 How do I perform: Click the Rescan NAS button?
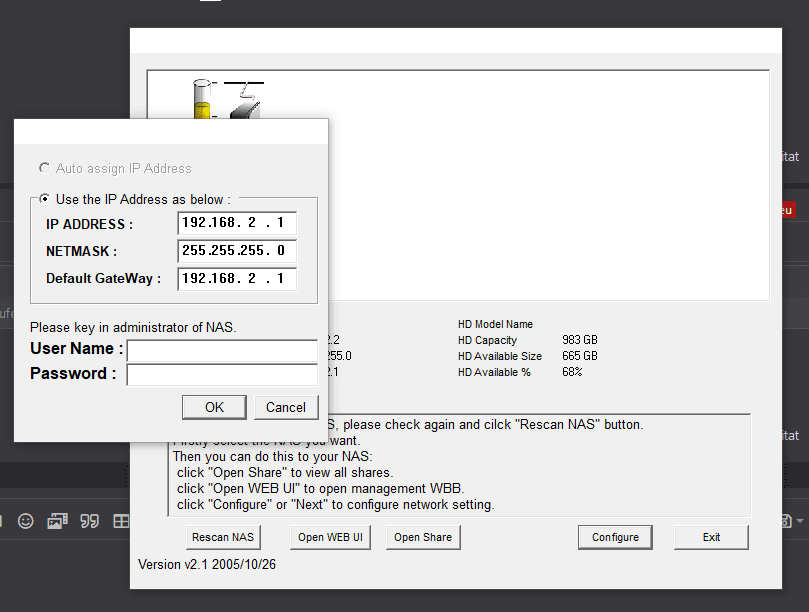pyautogui.click(x=223, y=537)
